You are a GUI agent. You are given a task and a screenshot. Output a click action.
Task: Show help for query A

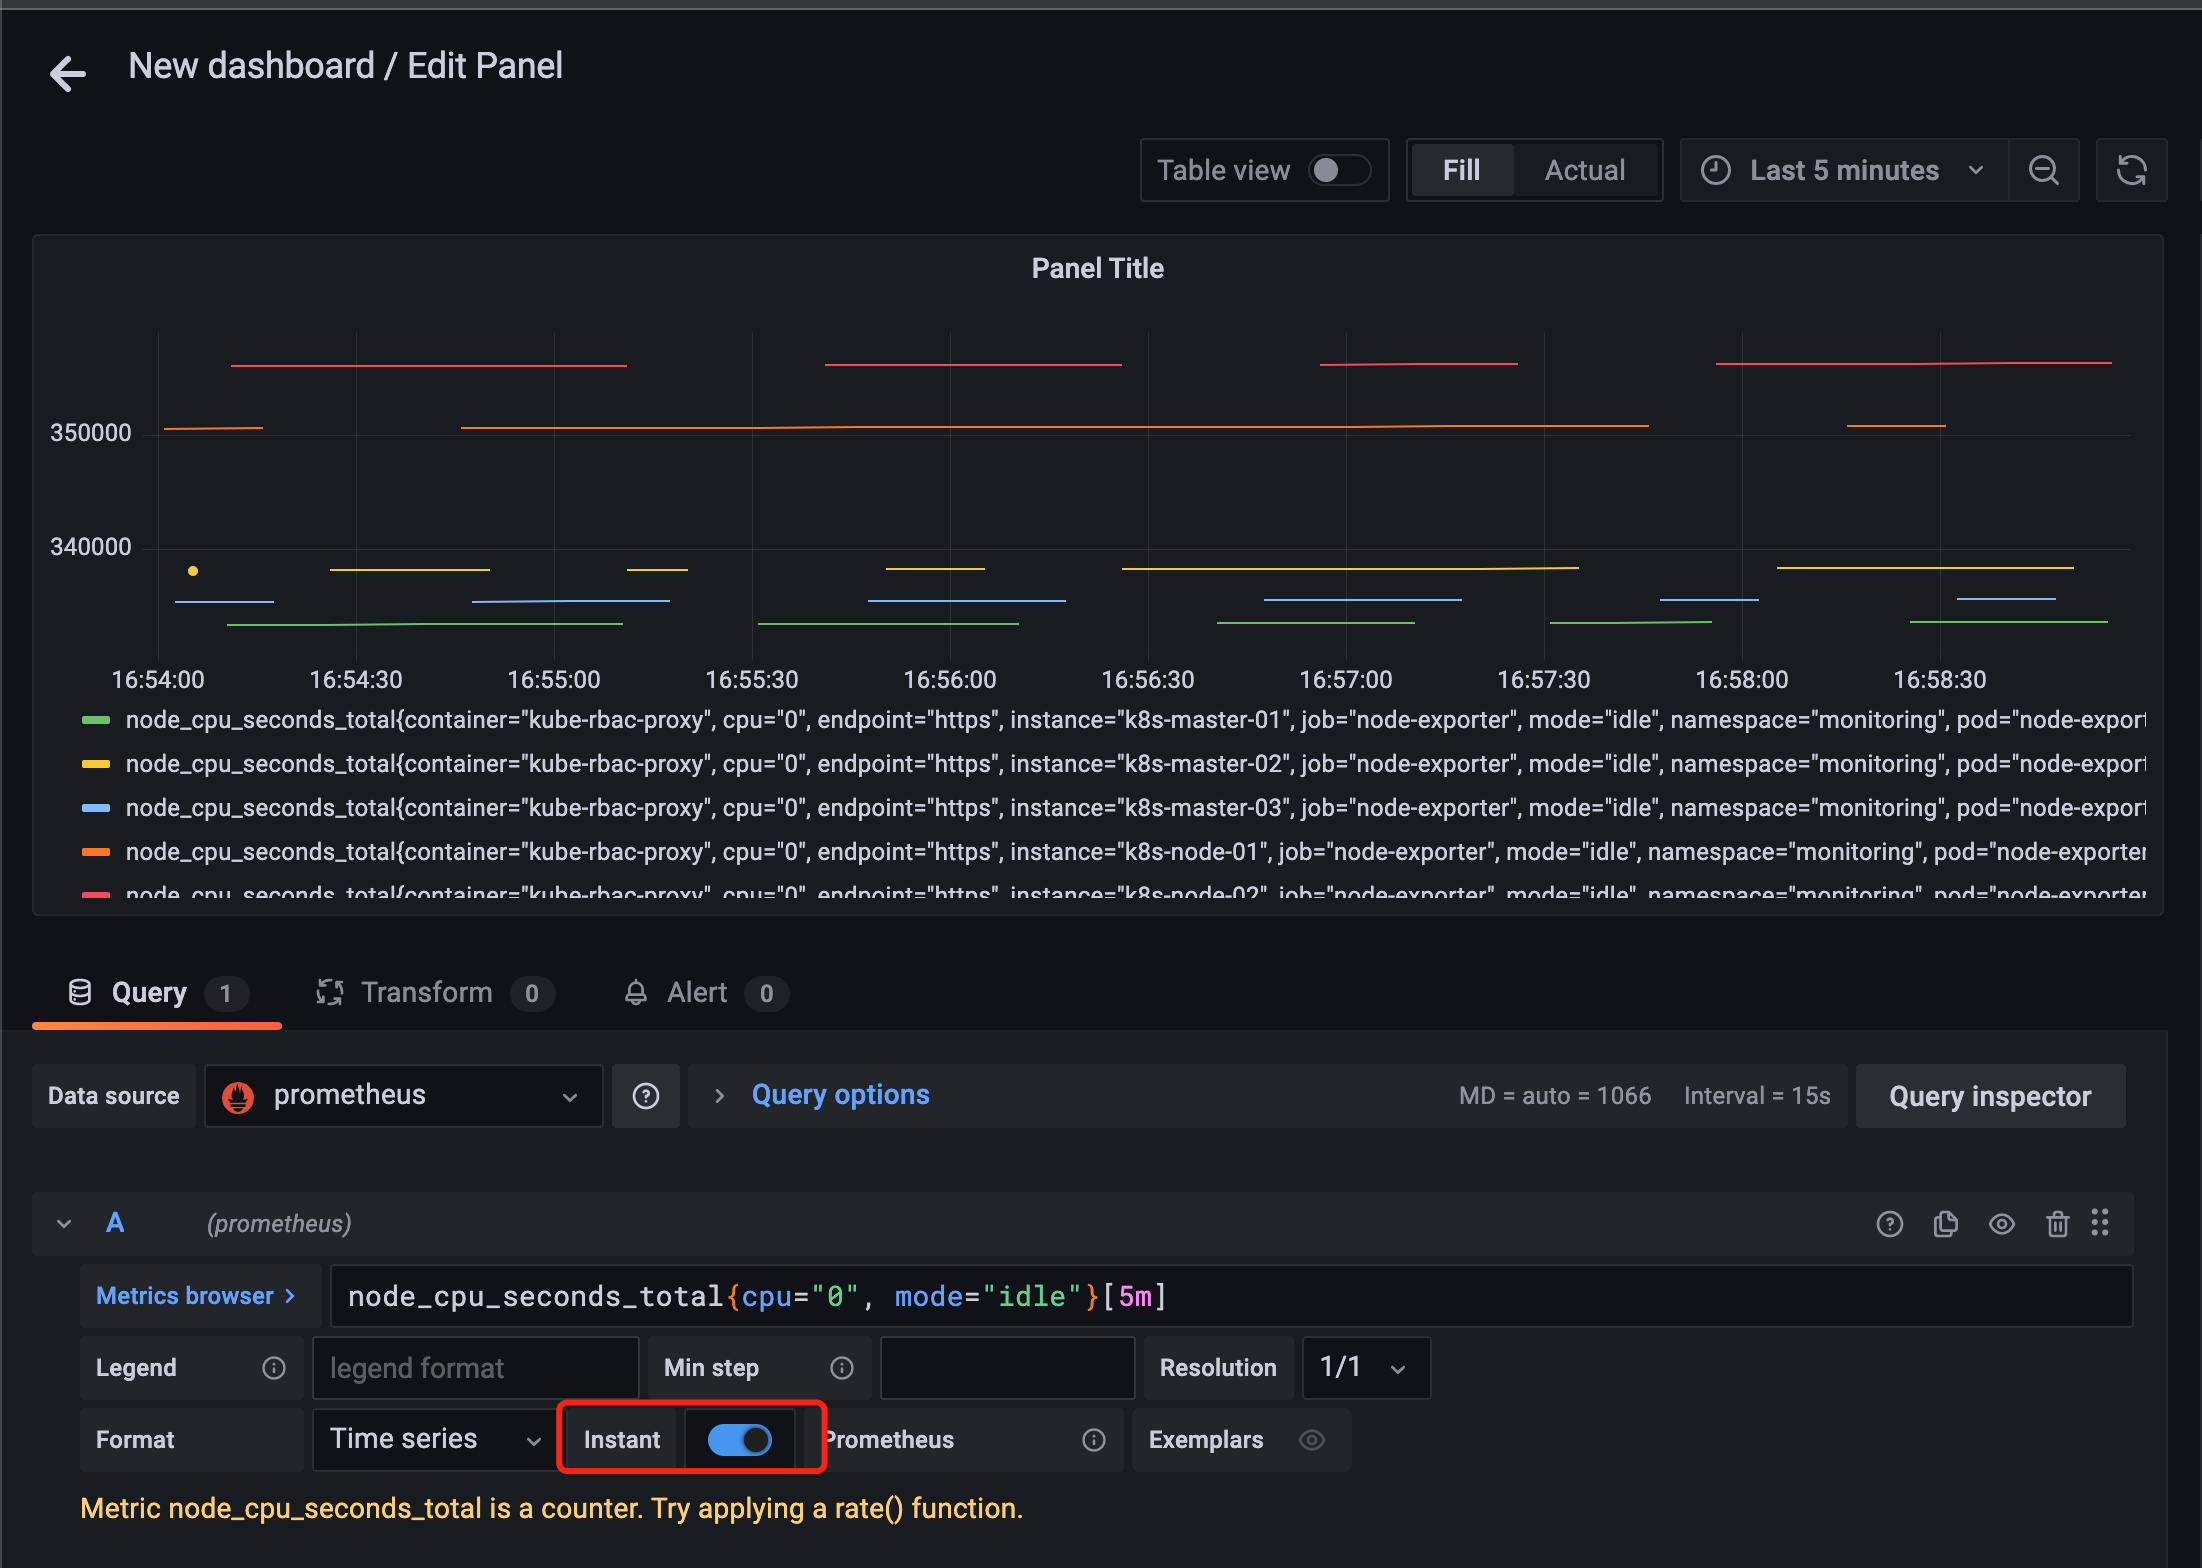(1890, 1224)
